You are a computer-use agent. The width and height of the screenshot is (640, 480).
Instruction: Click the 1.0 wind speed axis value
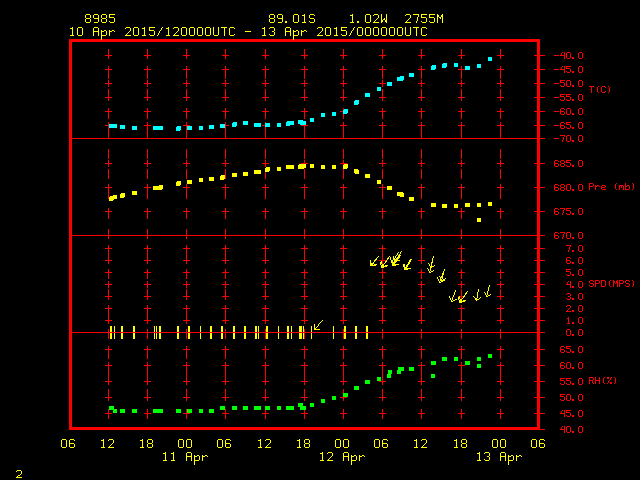pyautogui.click(x=574, y=321)
